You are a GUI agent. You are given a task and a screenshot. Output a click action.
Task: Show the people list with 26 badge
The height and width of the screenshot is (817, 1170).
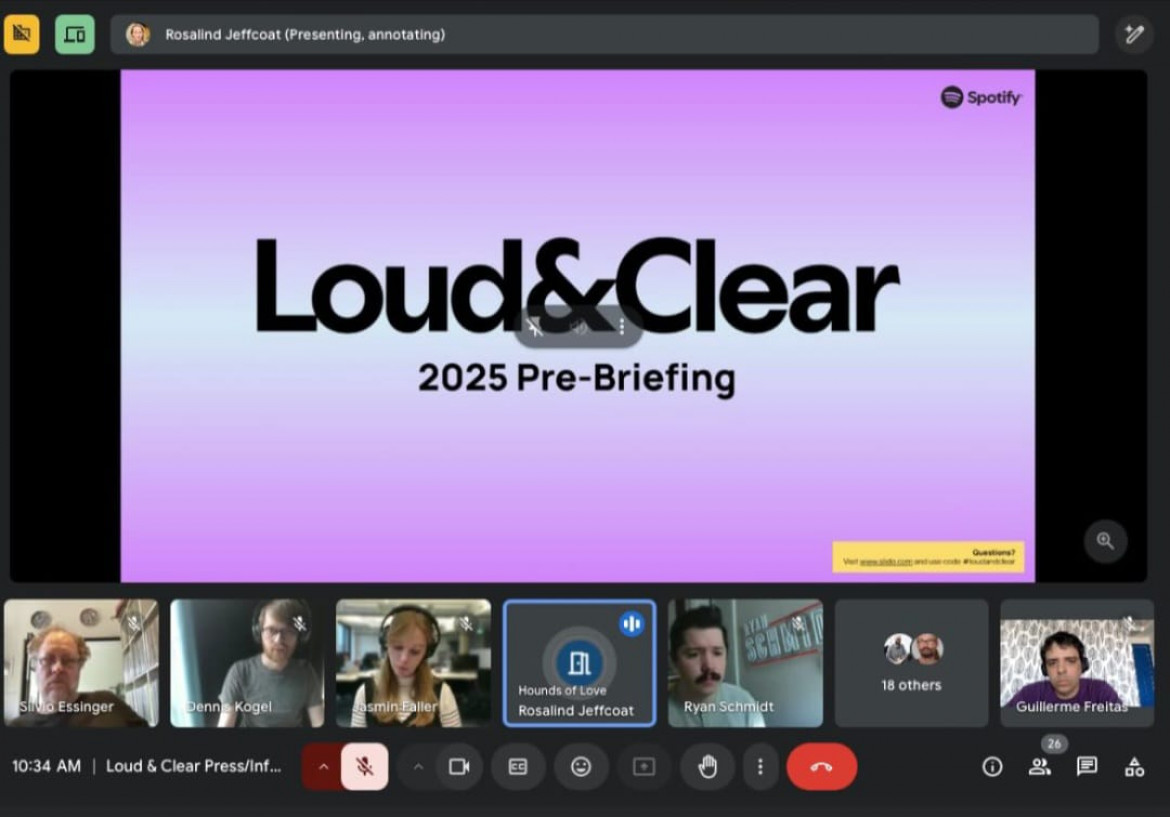coord(1040,766)
